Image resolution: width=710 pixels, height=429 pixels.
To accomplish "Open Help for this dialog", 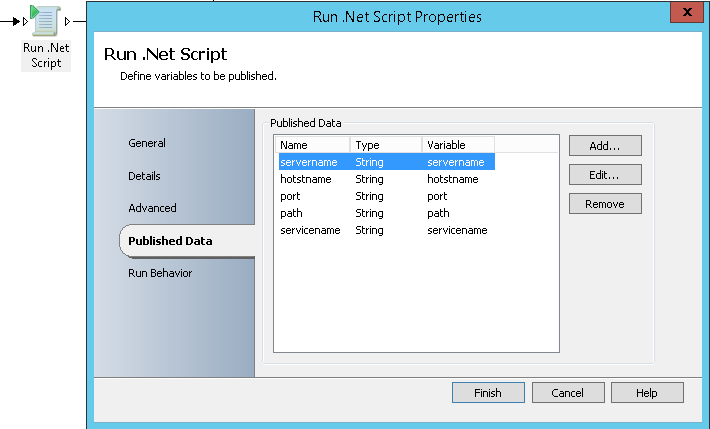I will click(x=647, y=393).
